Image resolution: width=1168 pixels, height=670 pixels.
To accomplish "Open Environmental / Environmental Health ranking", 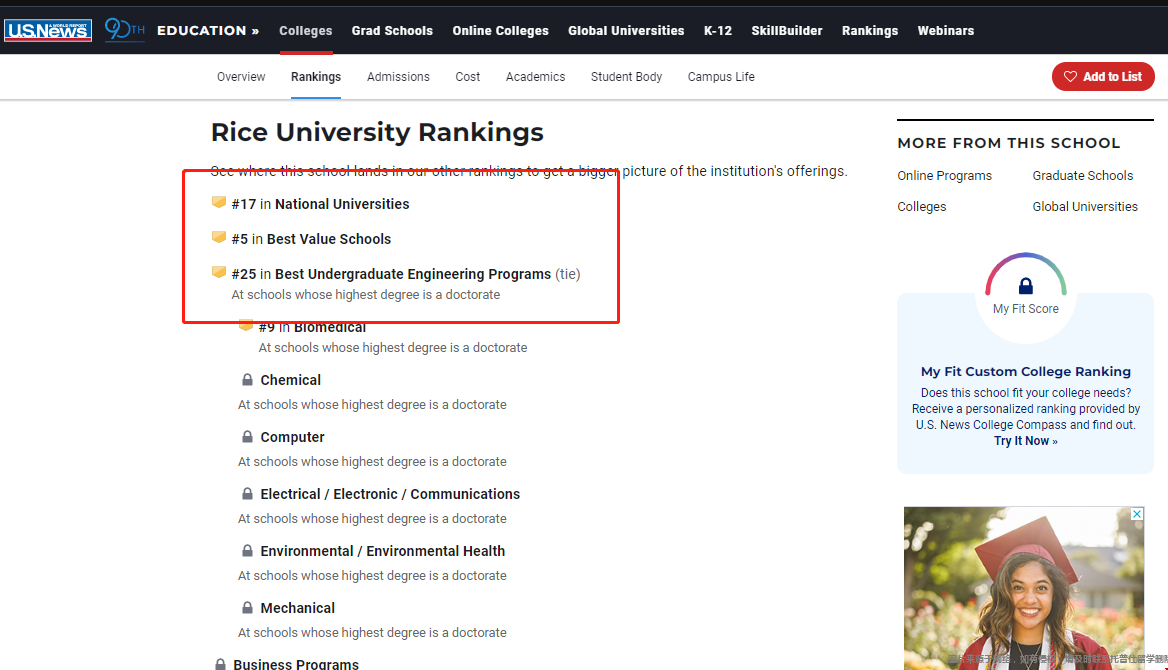I will point(382,552).
